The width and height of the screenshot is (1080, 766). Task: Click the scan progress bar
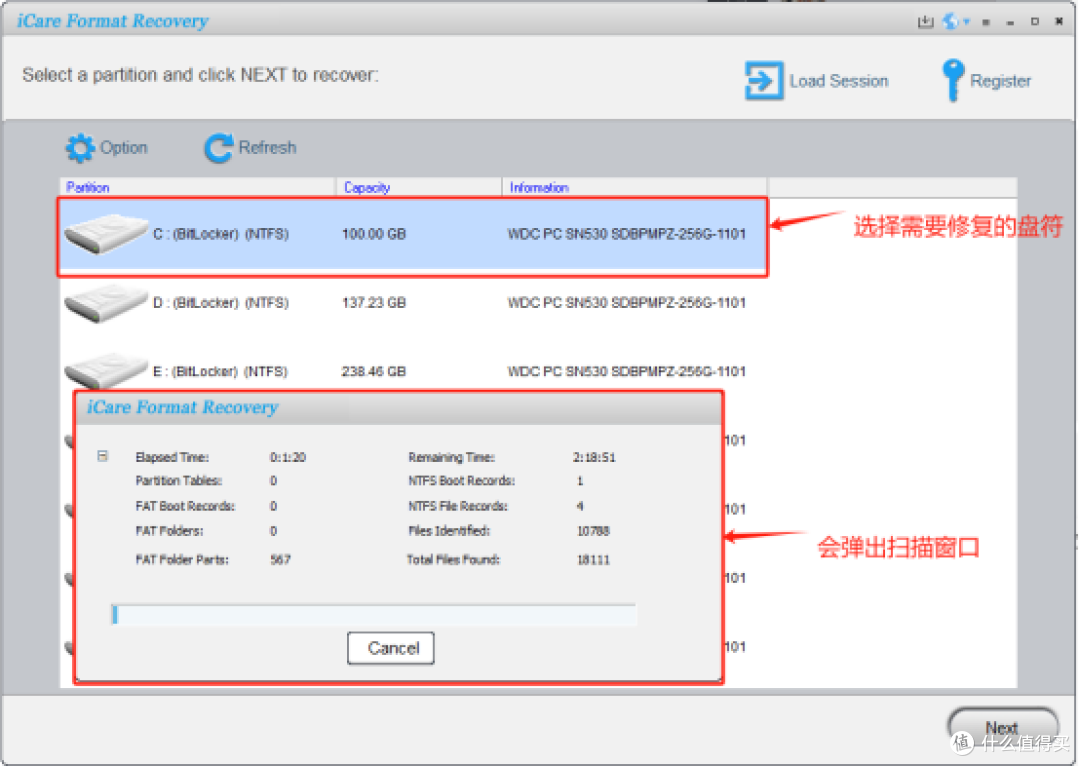tap(373, 614)
